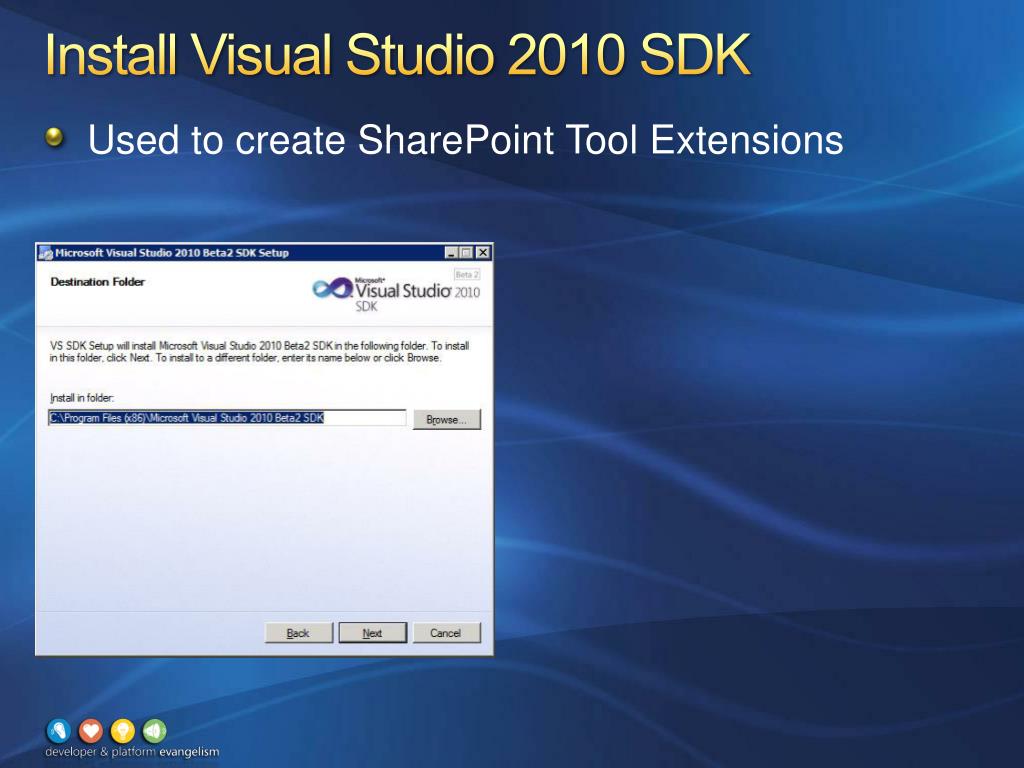Click the developer & platform evangelism text
This screenshot has height=768, width=1024.
tap(132, 752)
